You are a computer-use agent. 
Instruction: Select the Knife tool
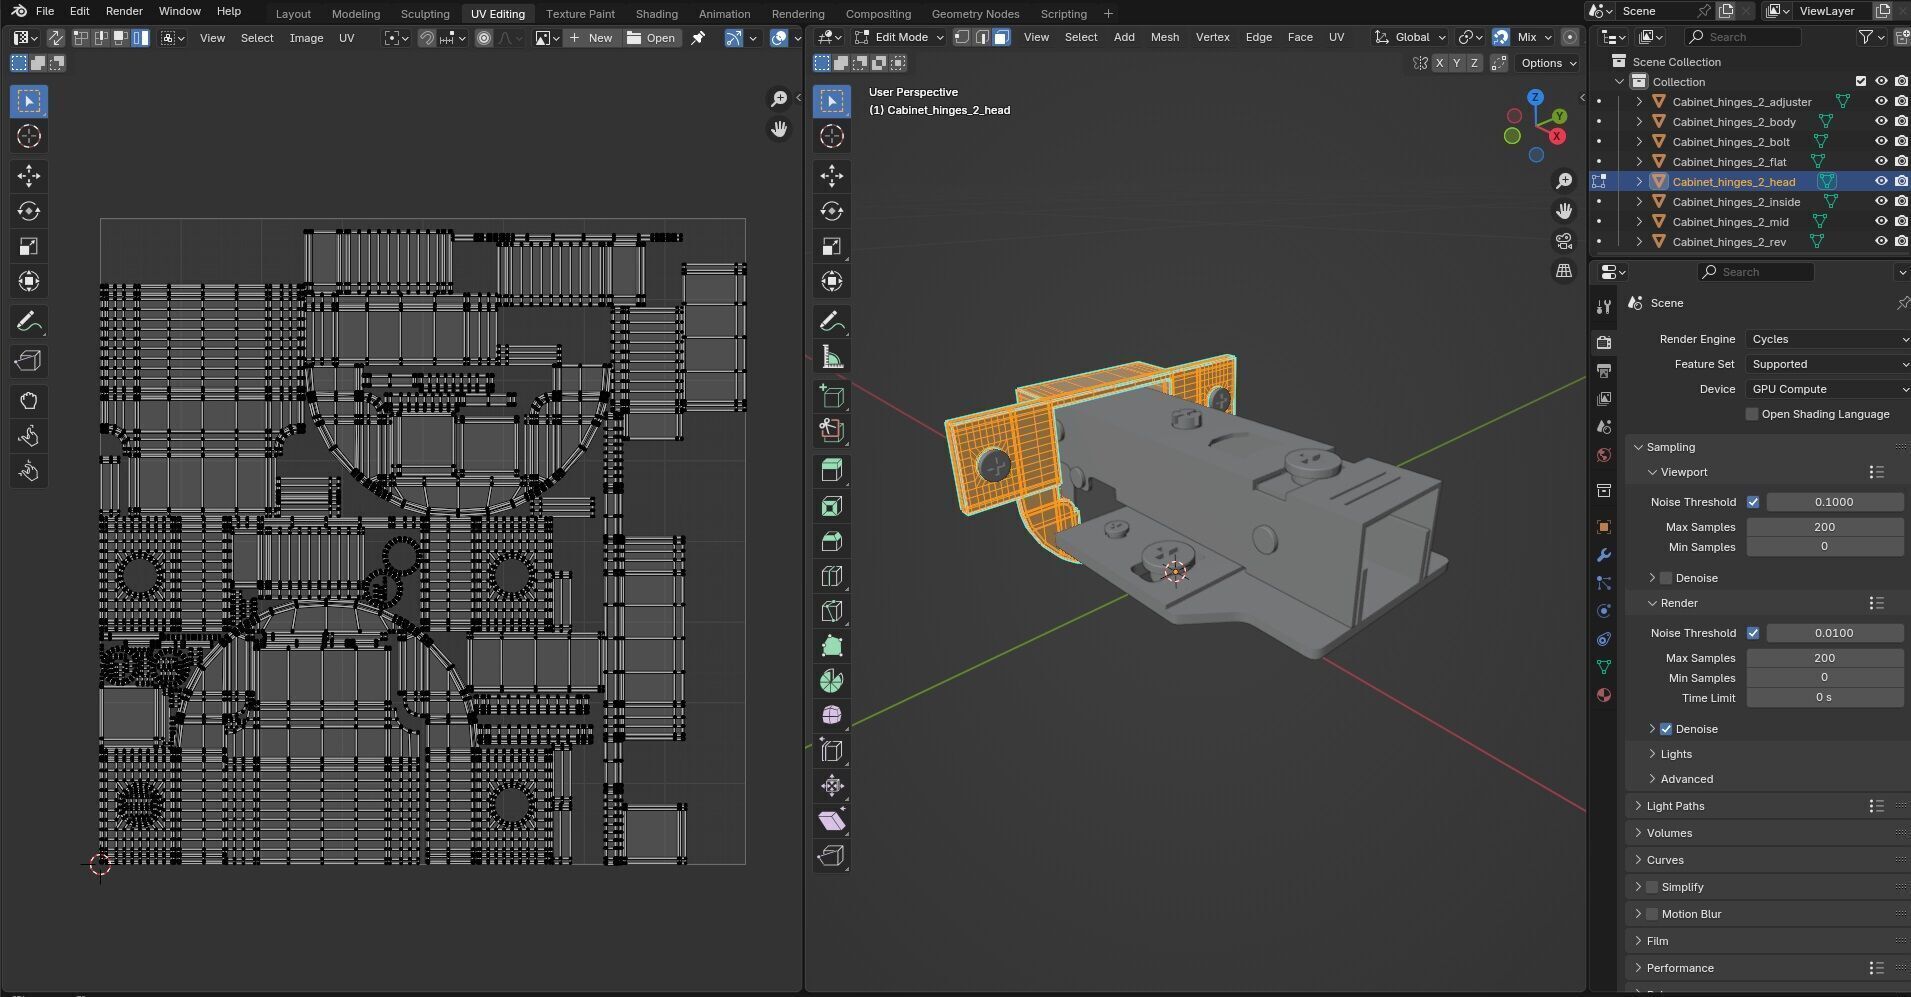832,611
